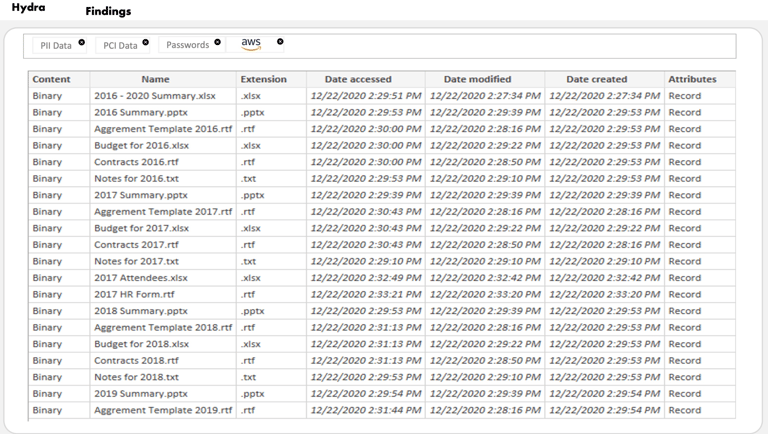768x434 pixels.
Task: Sort by Extension column header
Action: pos(271,79)
